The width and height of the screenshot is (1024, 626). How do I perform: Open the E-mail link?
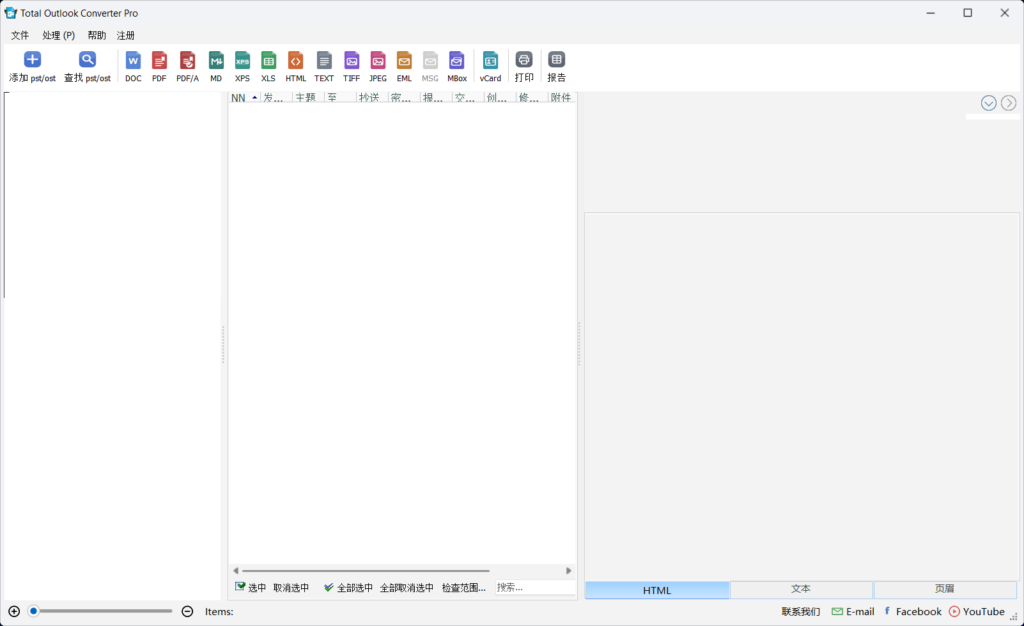[853, 612]
